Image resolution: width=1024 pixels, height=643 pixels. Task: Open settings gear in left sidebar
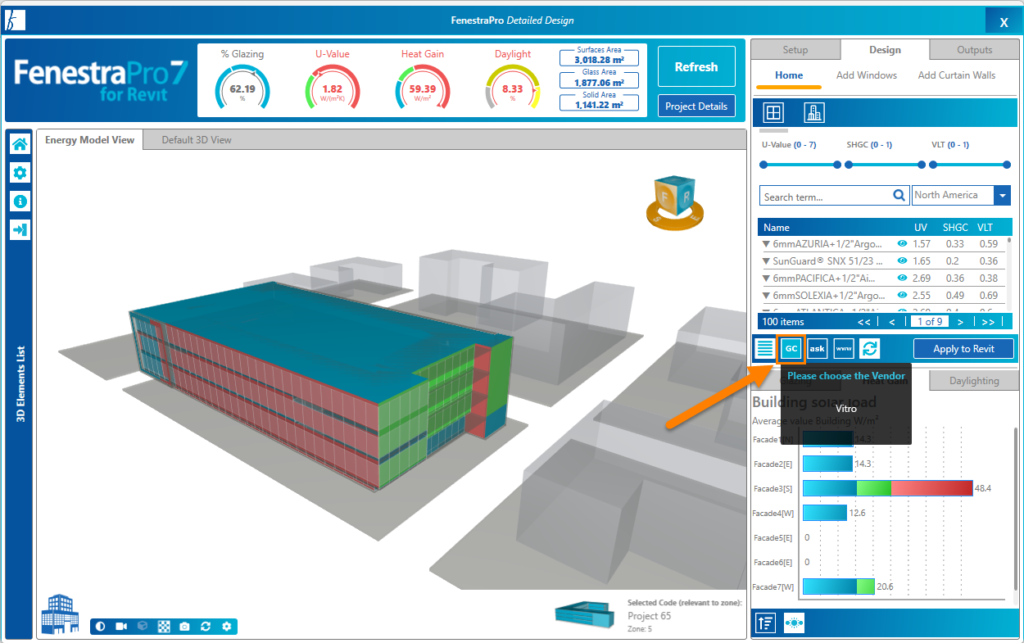[x=20, y=173]
